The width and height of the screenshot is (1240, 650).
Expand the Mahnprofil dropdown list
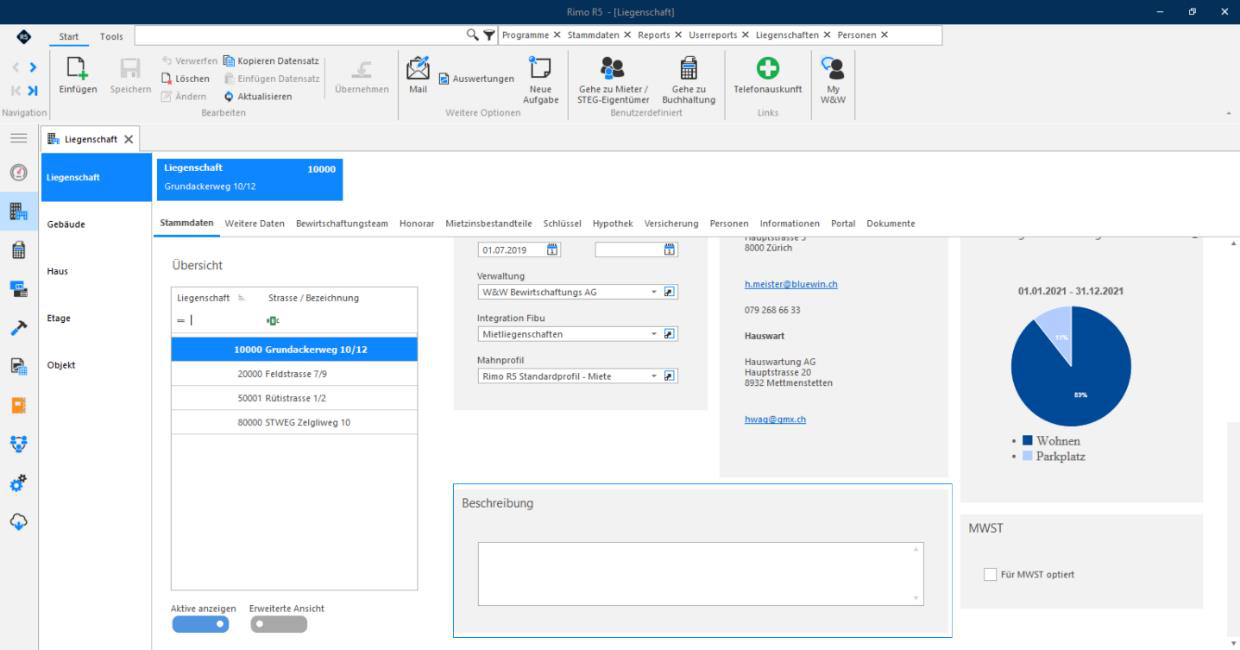pos(654,376)
